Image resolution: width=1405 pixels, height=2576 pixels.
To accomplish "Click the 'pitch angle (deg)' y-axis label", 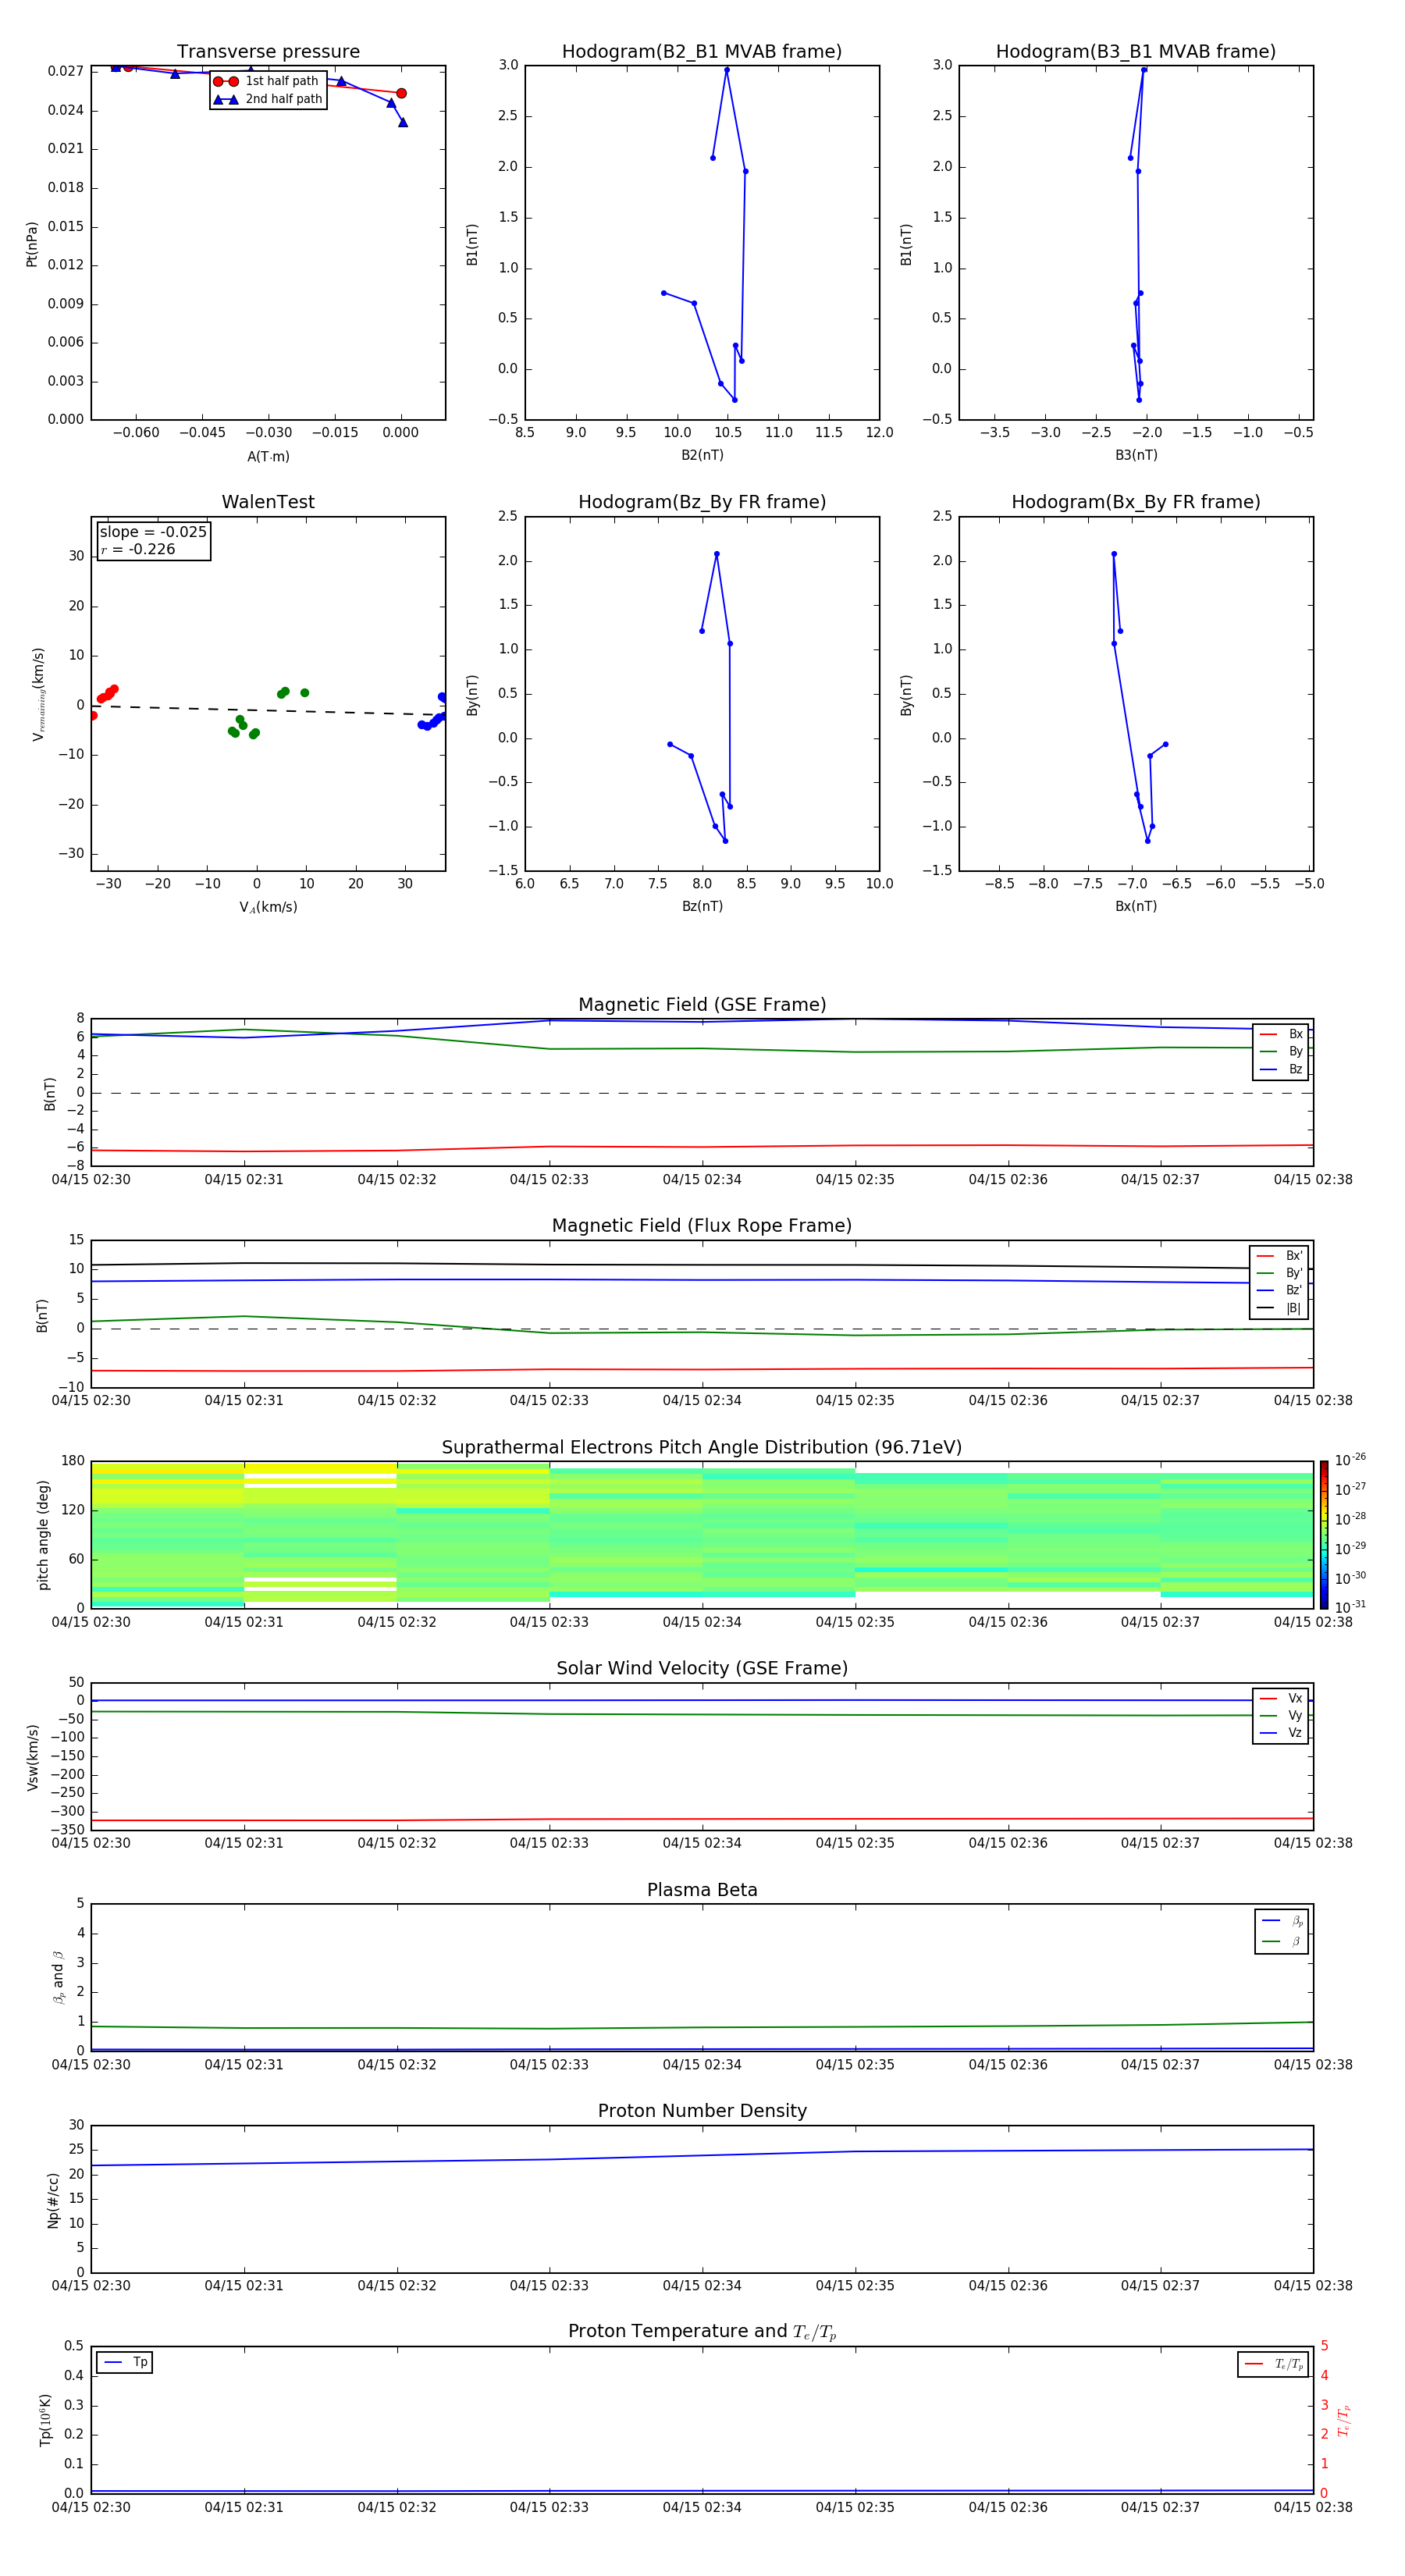I will tap(43, 1535).
